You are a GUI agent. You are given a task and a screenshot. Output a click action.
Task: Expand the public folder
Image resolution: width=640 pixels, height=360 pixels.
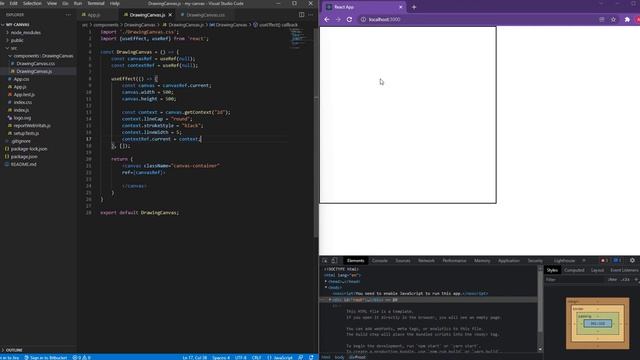point(17,40)
